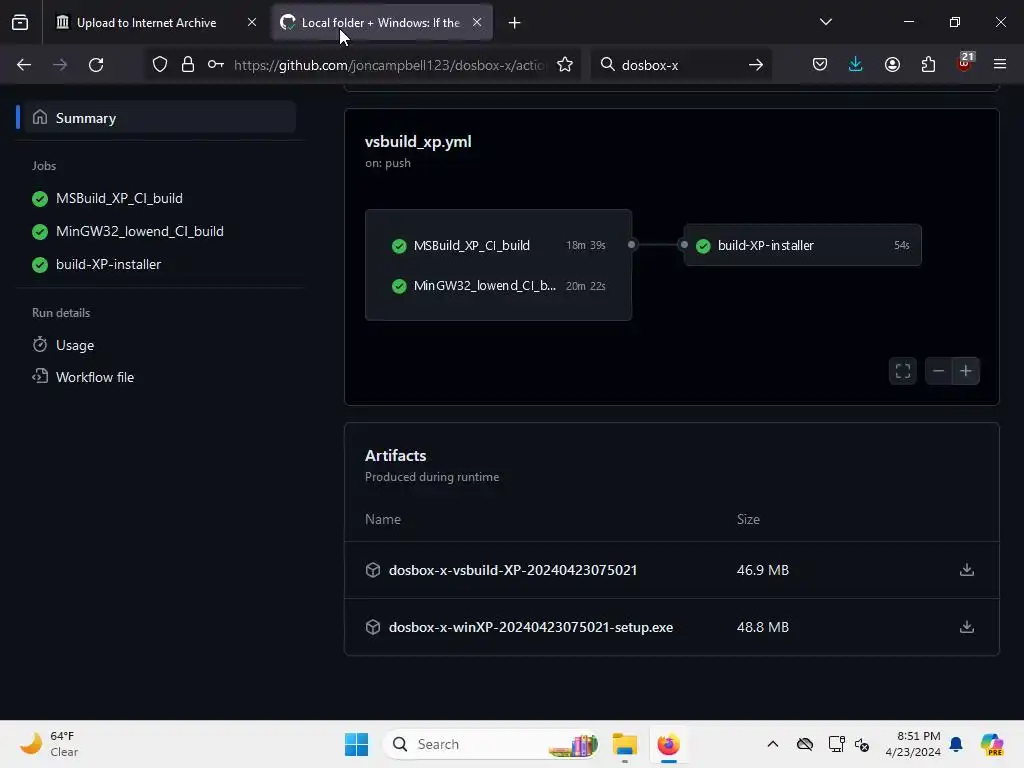Open the Usage run details
Screen dimensions: 1024x768
(63, 345)
